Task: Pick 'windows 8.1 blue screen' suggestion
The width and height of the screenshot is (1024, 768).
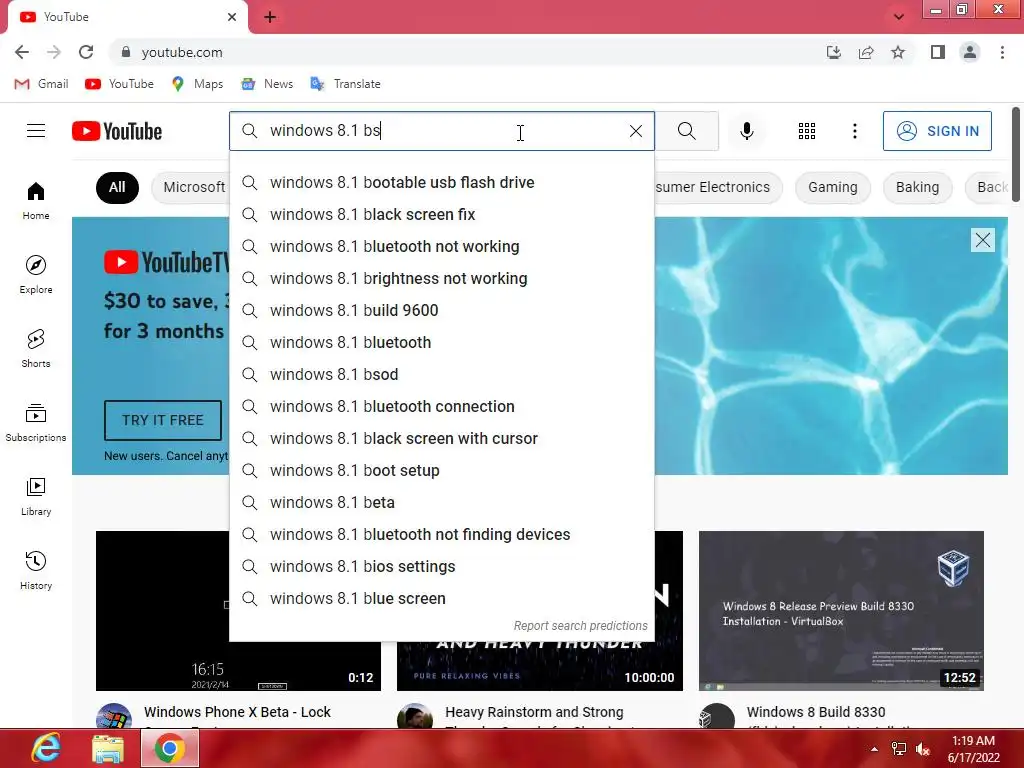Action: click(x=441, y=598)
